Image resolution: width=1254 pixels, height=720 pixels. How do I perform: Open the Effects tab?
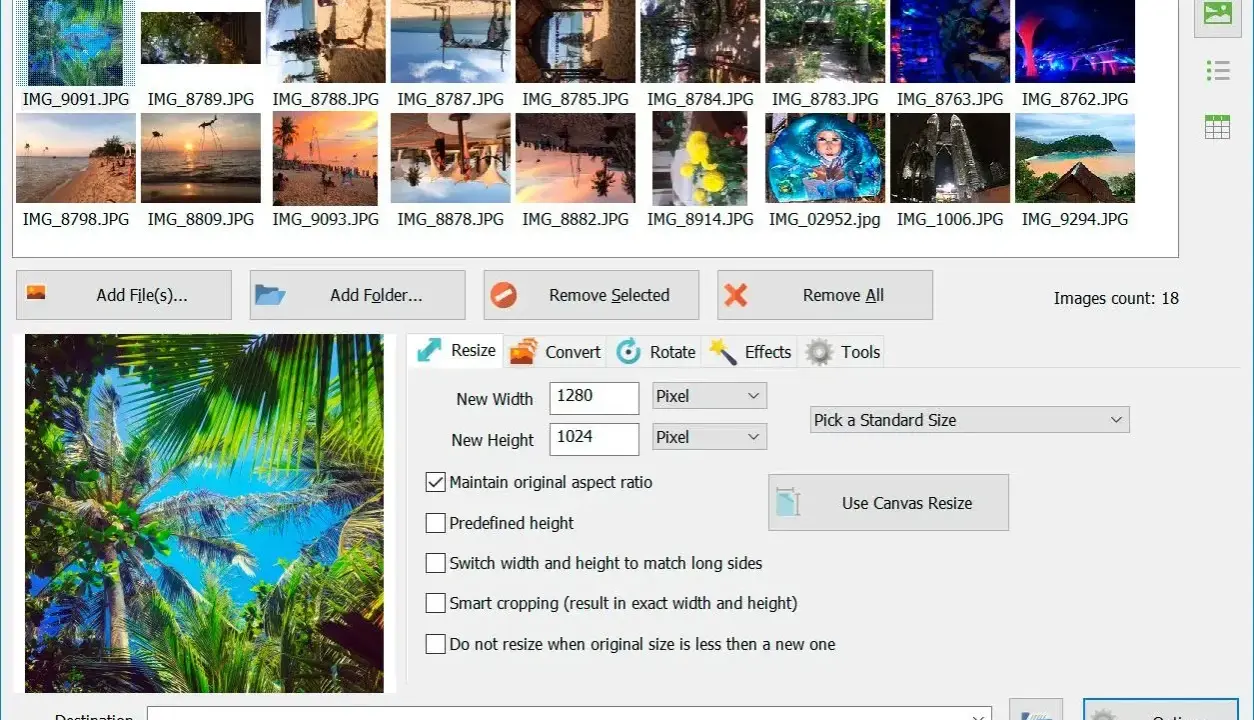(x=750, y=351)
